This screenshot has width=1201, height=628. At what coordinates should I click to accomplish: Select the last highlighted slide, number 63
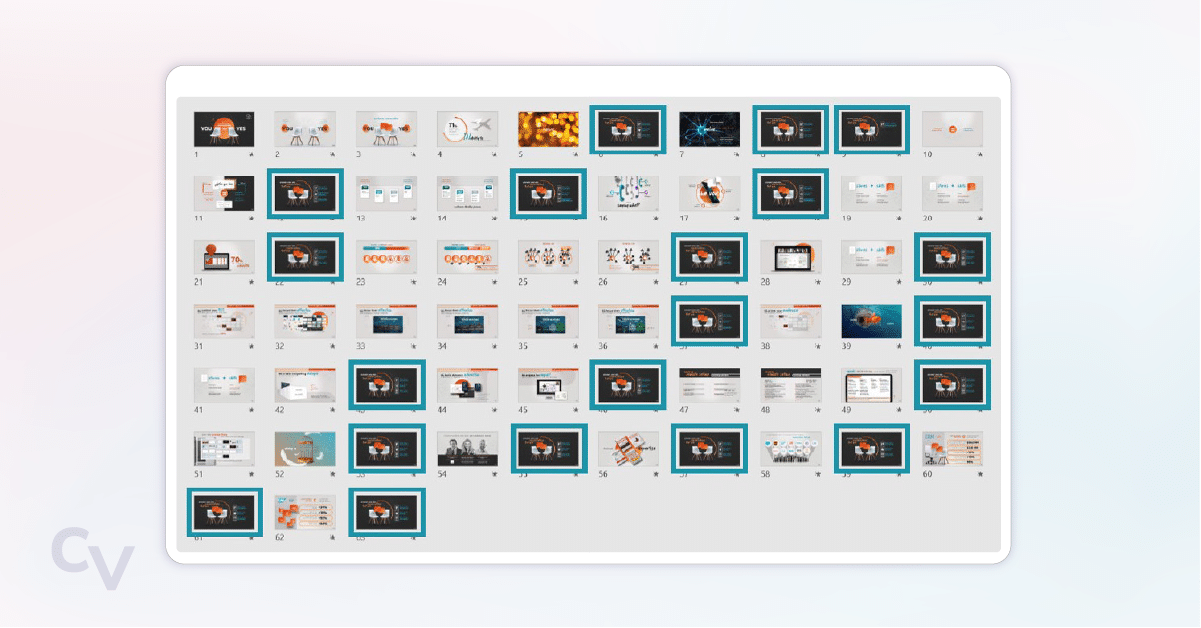click(386, 512)
